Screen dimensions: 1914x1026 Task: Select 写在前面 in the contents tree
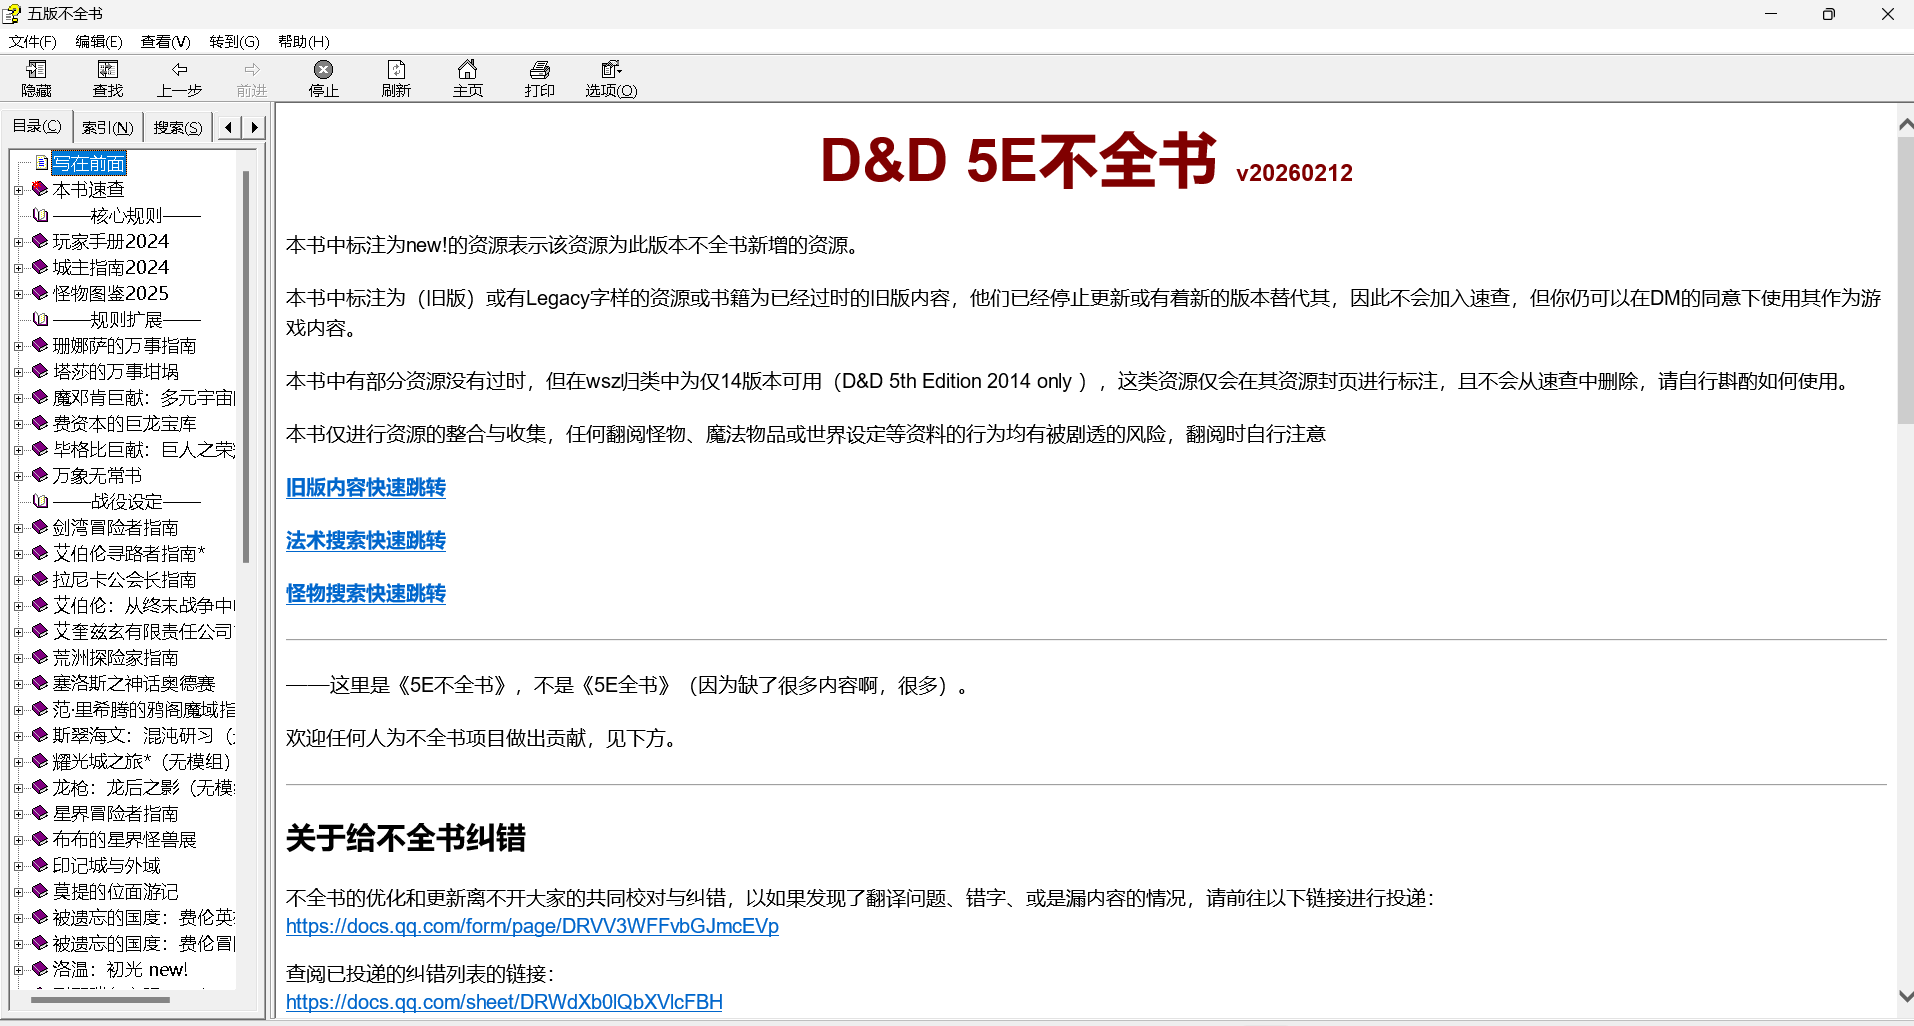point(89,163)
